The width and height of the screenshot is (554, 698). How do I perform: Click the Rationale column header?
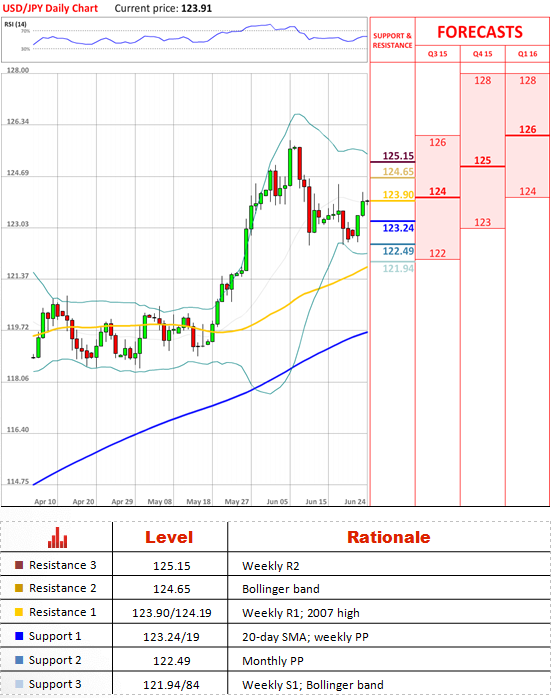point(388,537)
